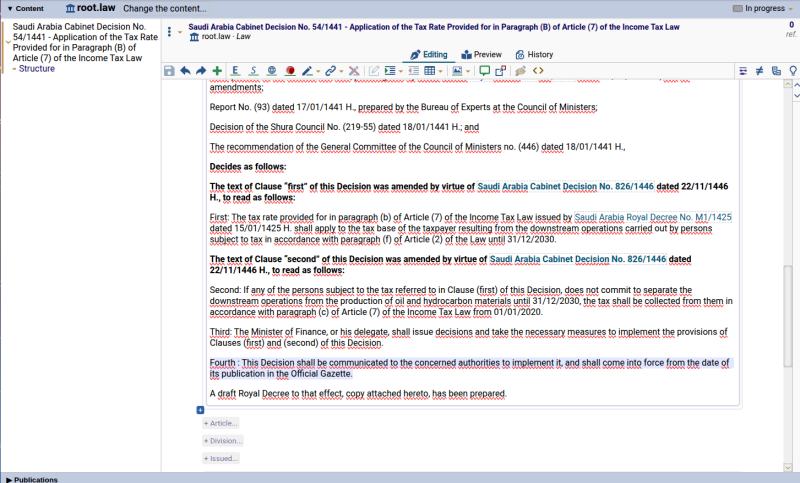Click the previous chevron above the scrollbar
The height and width of the screenshot is (483, 800).
tap(796, 85)
